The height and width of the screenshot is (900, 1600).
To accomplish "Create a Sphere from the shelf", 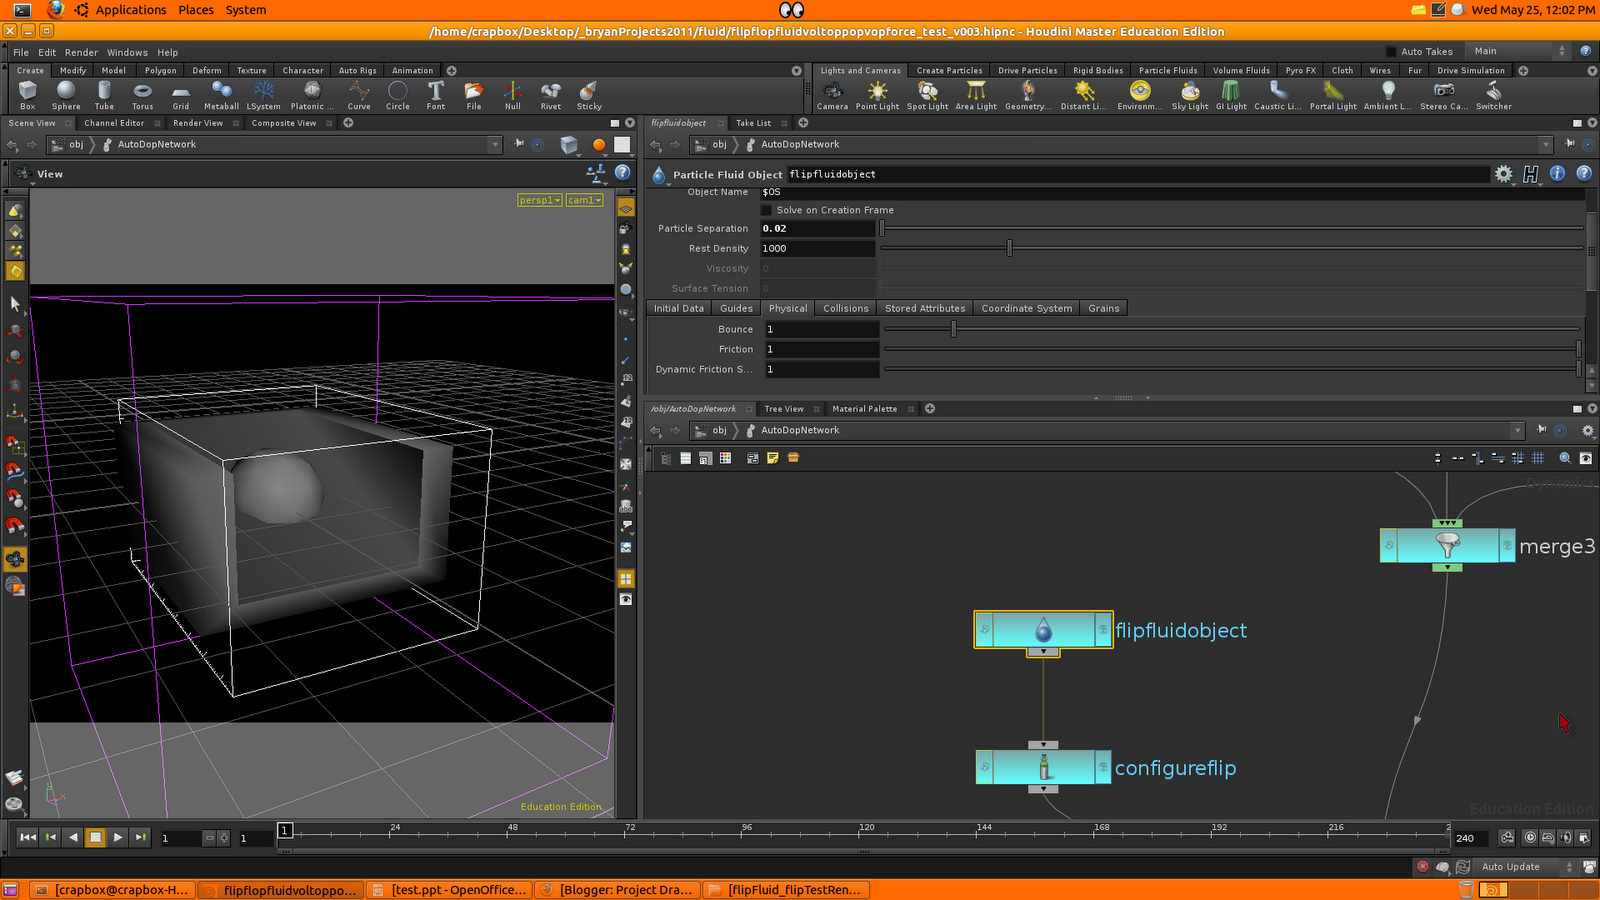I will 66,95.
